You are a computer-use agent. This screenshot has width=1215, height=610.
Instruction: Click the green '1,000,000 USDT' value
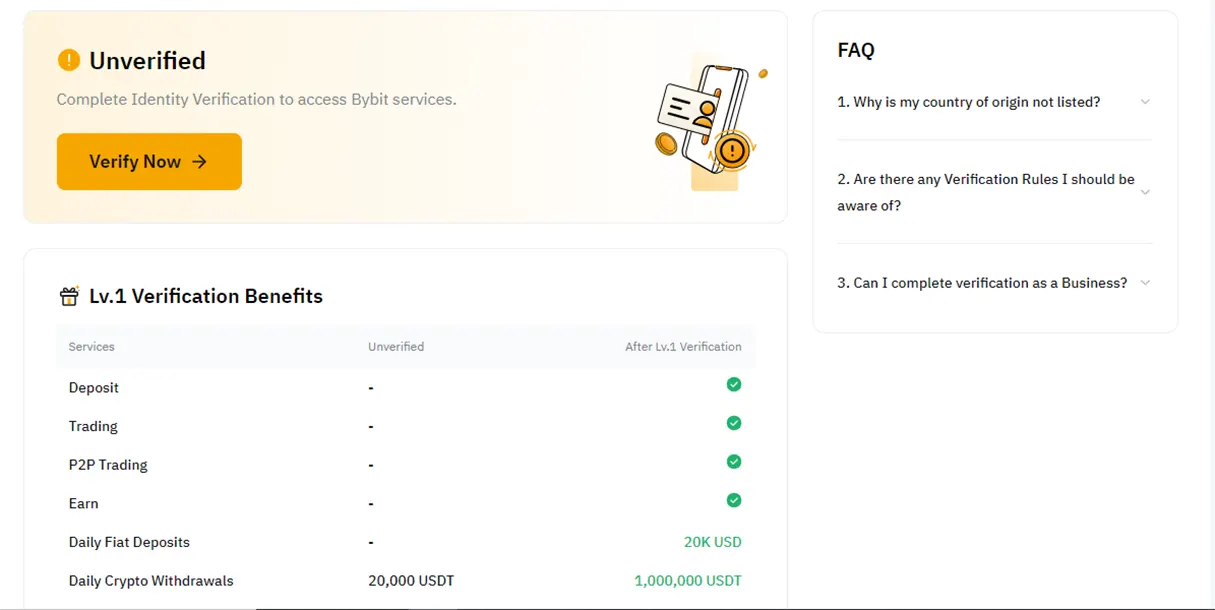tap(688, 581)
